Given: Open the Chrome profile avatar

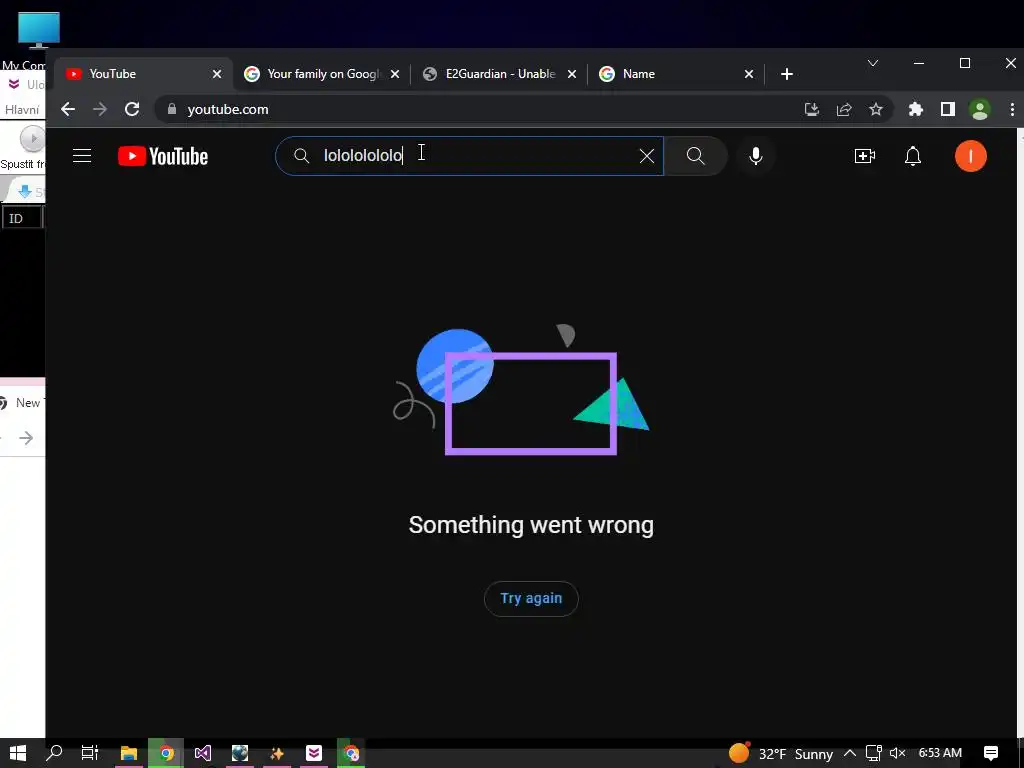Looking at the screenshot, I should coord(980,109).
